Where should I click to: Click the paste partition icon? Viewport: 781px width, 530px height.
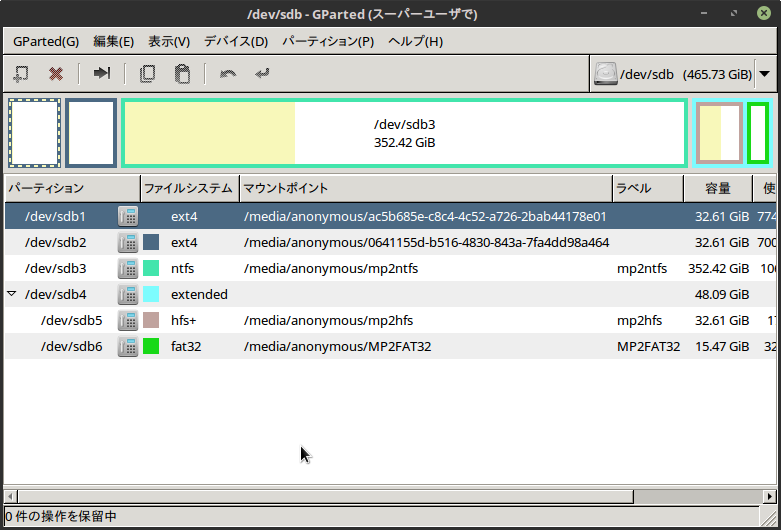click(181, 73)
